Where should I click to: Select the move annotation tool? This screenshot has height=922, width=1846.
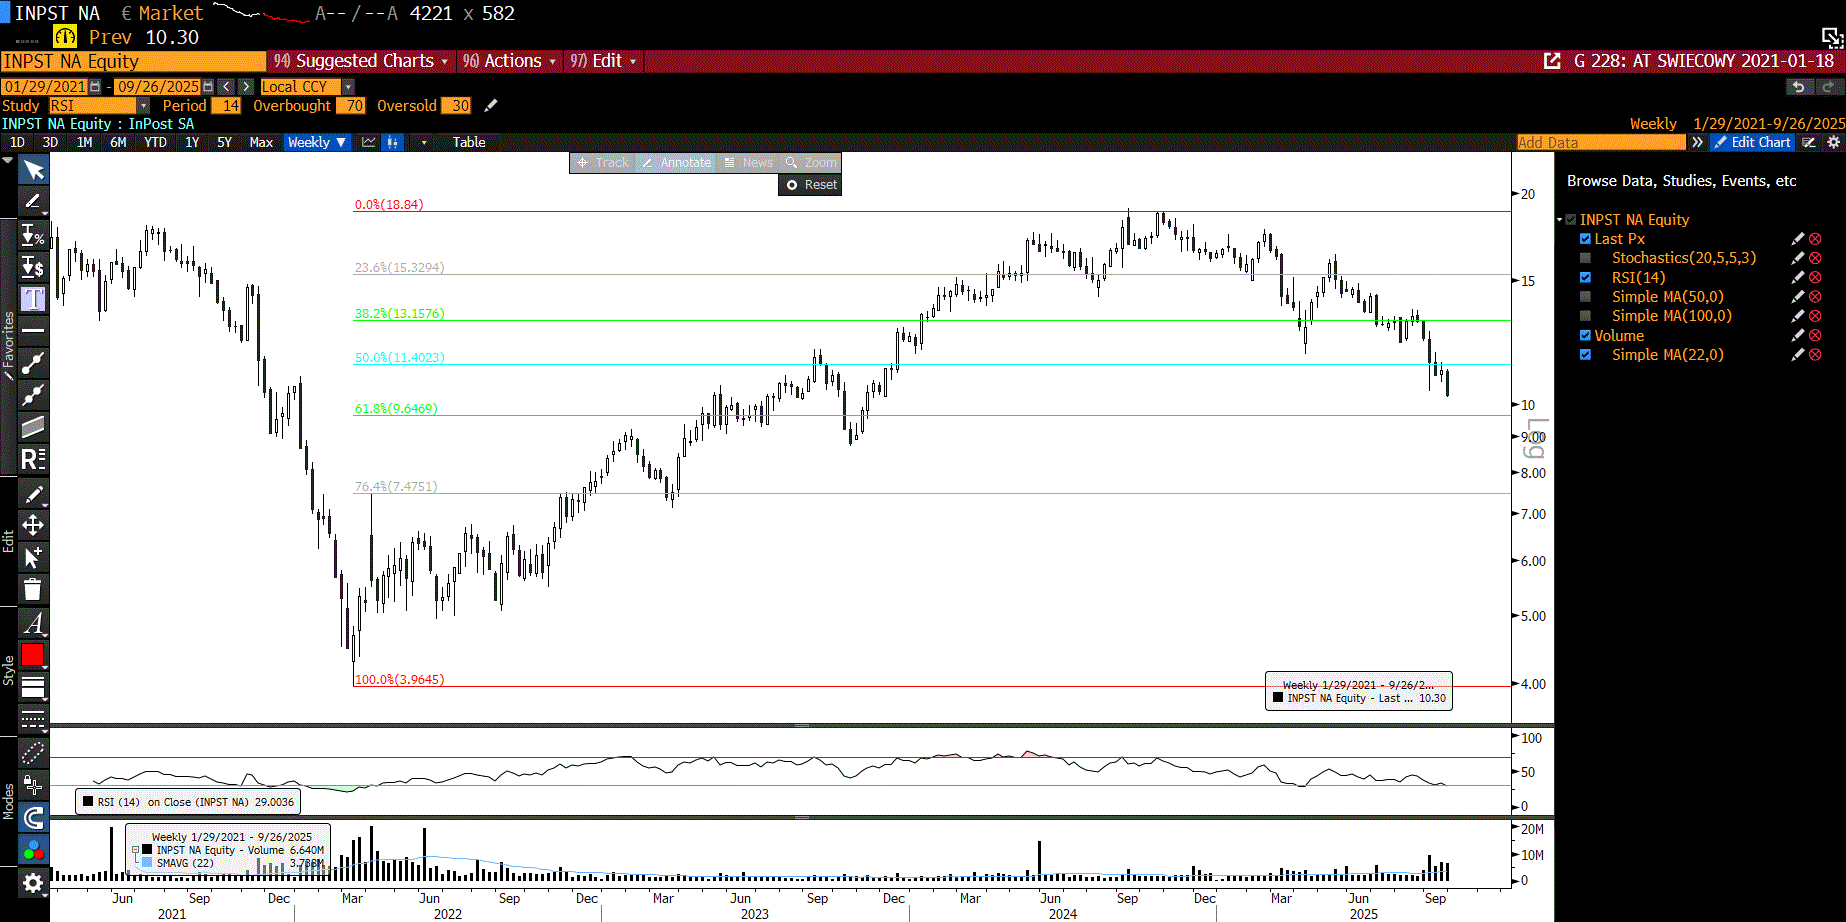(x=33, y=525)
